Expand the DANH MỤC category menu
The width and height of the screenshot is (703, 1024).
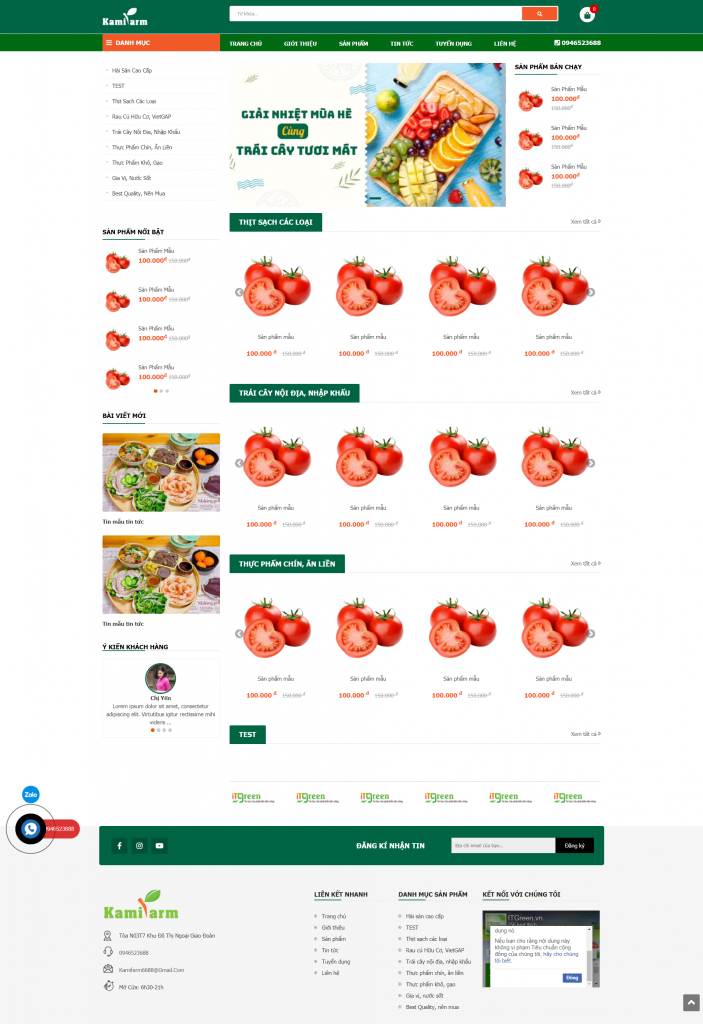(161, 42)
